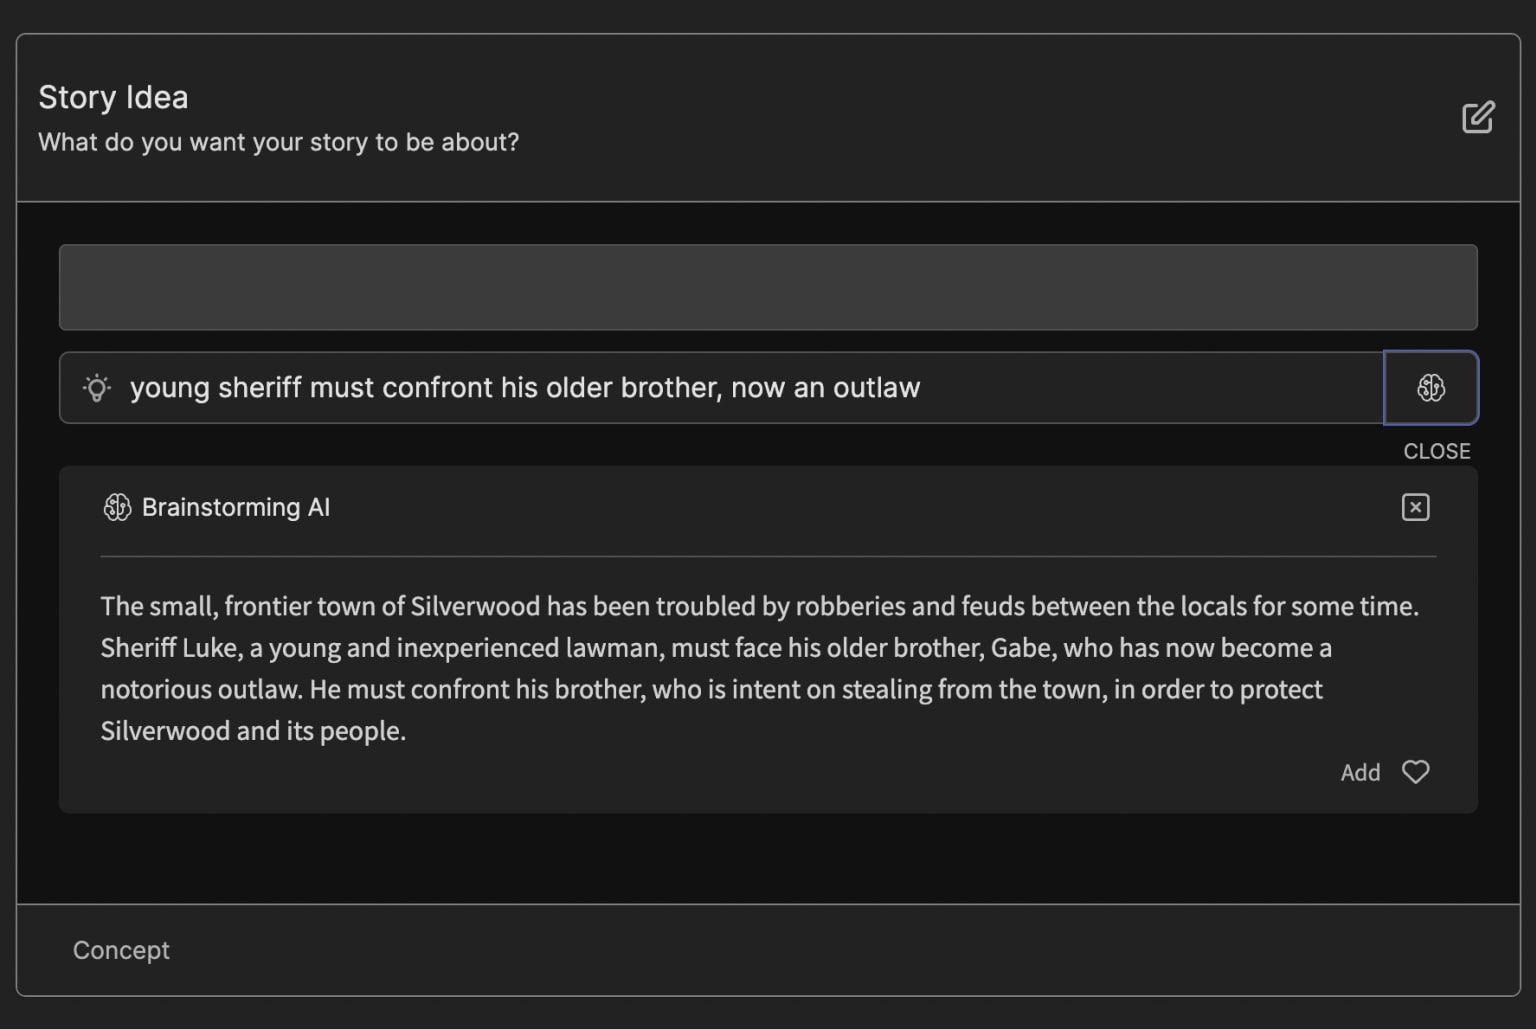Click the Brainstorming AI brain logo
This screenshot has width=1536, height=1029.
(117, 507)
